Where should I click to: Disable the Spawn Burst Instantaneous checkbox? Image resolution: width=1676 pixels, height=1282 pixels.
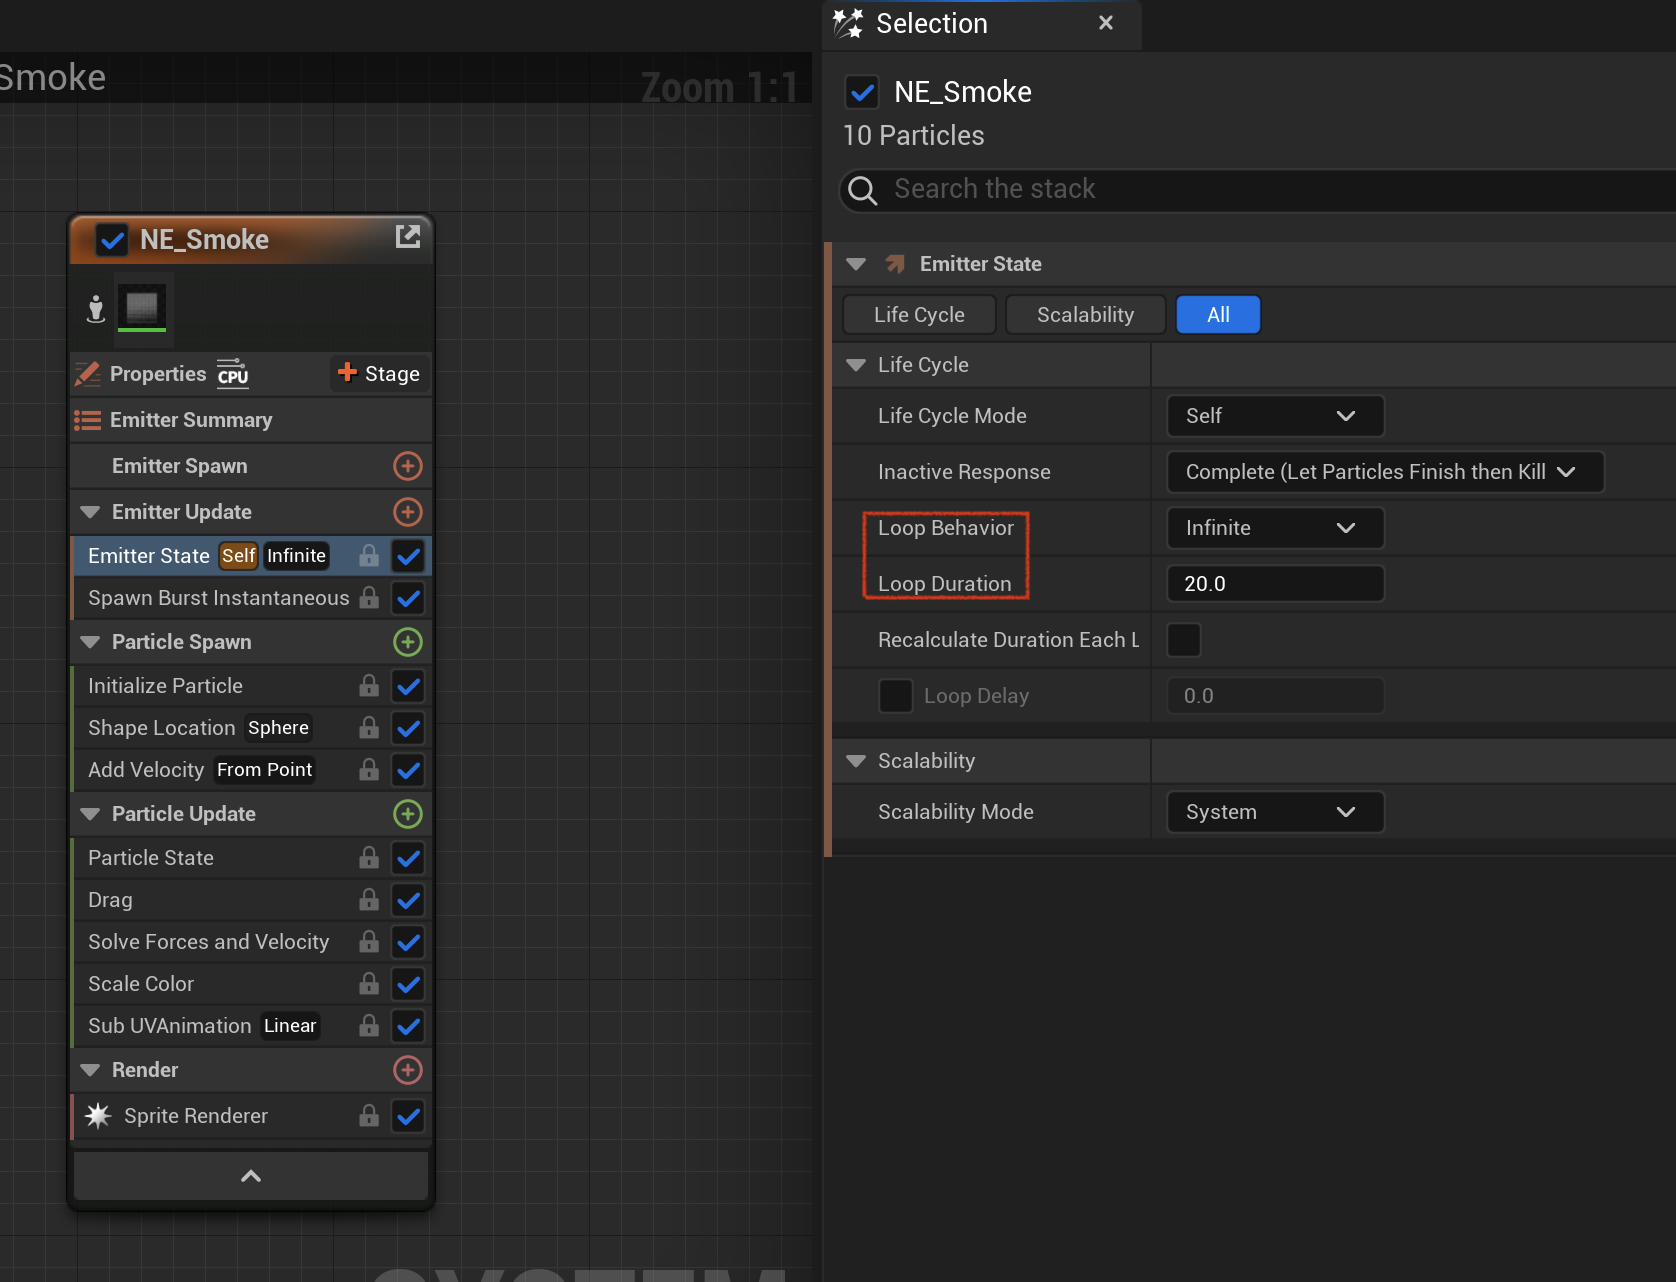pos(408,598)
